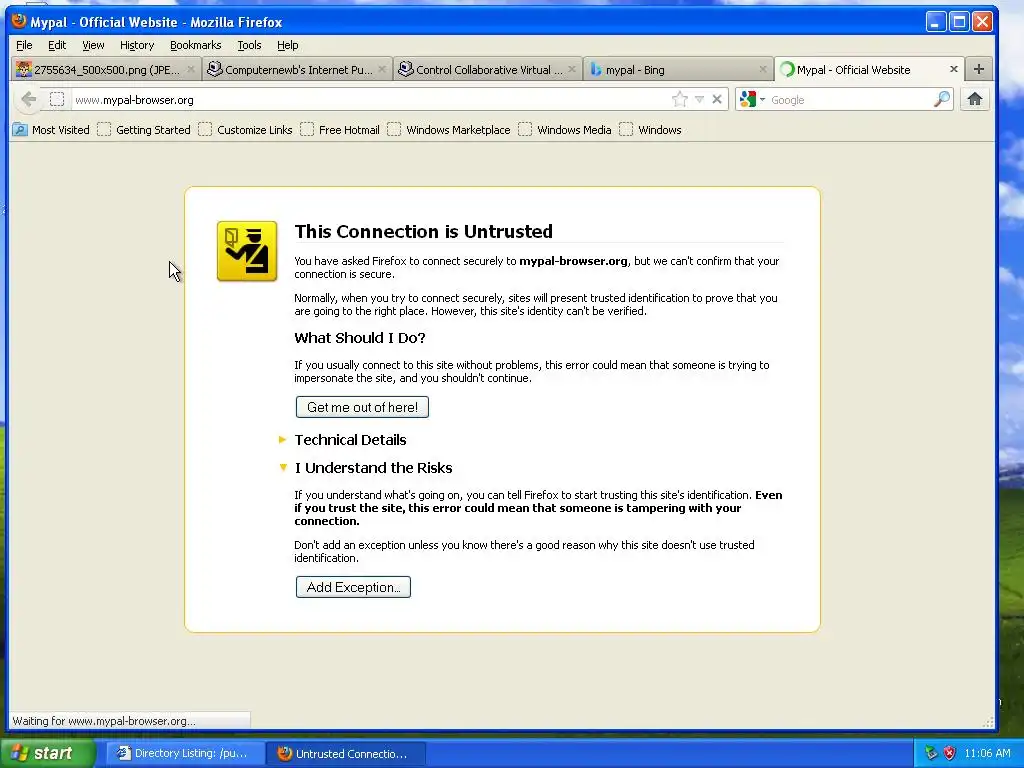
Task: Click the This Connection is Untrusted heading
Action: point(423,231)
